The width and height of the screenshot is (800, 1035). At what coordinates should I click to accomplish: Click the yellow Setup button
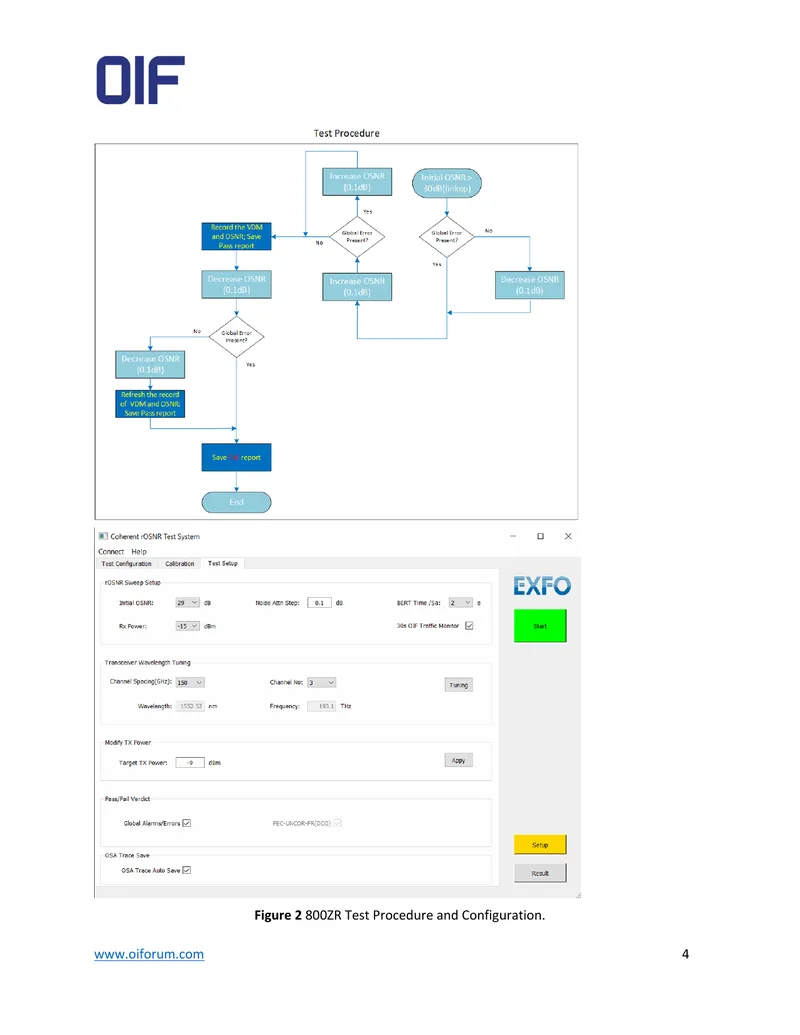tap(540, 845)
